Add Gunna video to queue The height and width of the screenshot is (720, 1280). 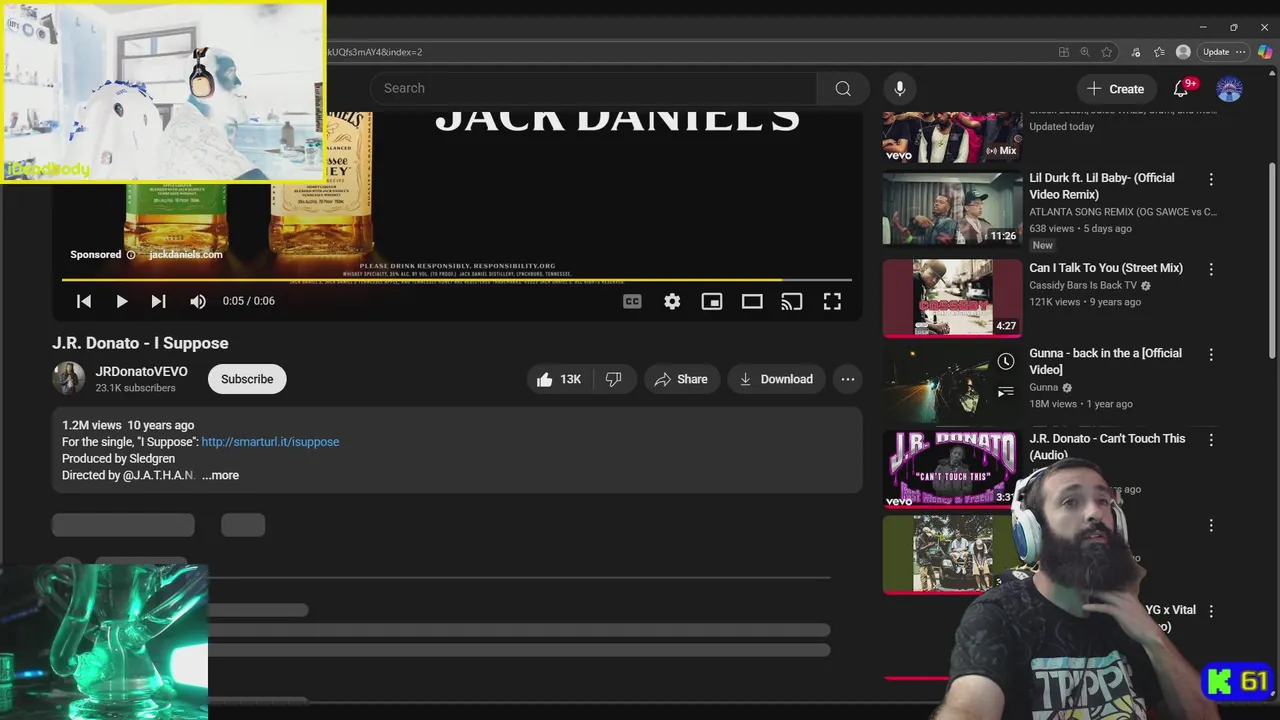1006,392
